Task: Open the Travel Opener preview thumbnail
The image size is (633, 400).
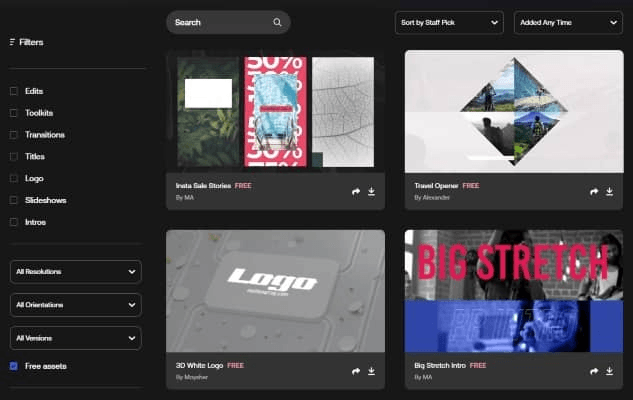Action: (x=514, y=112)
